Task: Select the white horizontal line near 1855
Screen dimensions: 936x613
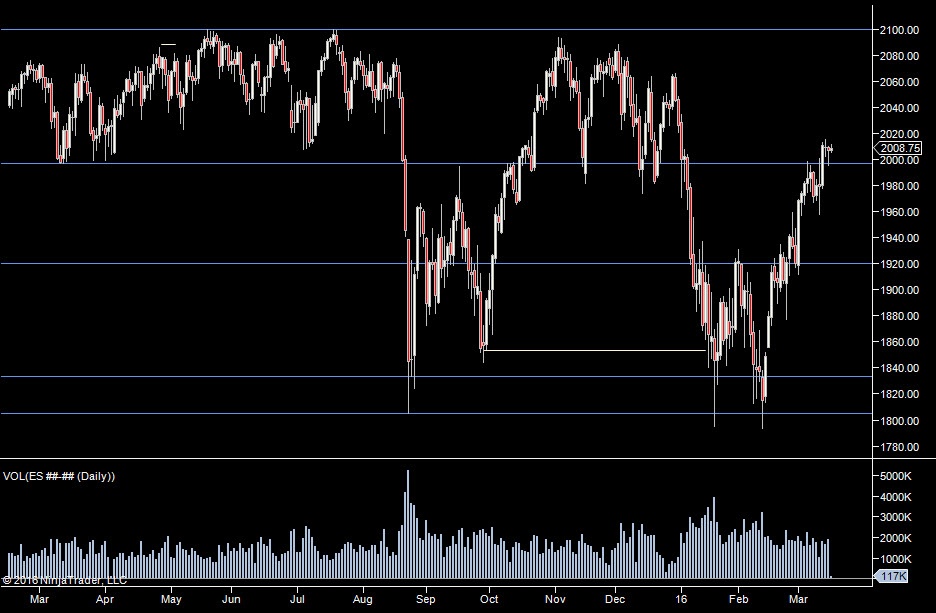Action: pos(595,351)
